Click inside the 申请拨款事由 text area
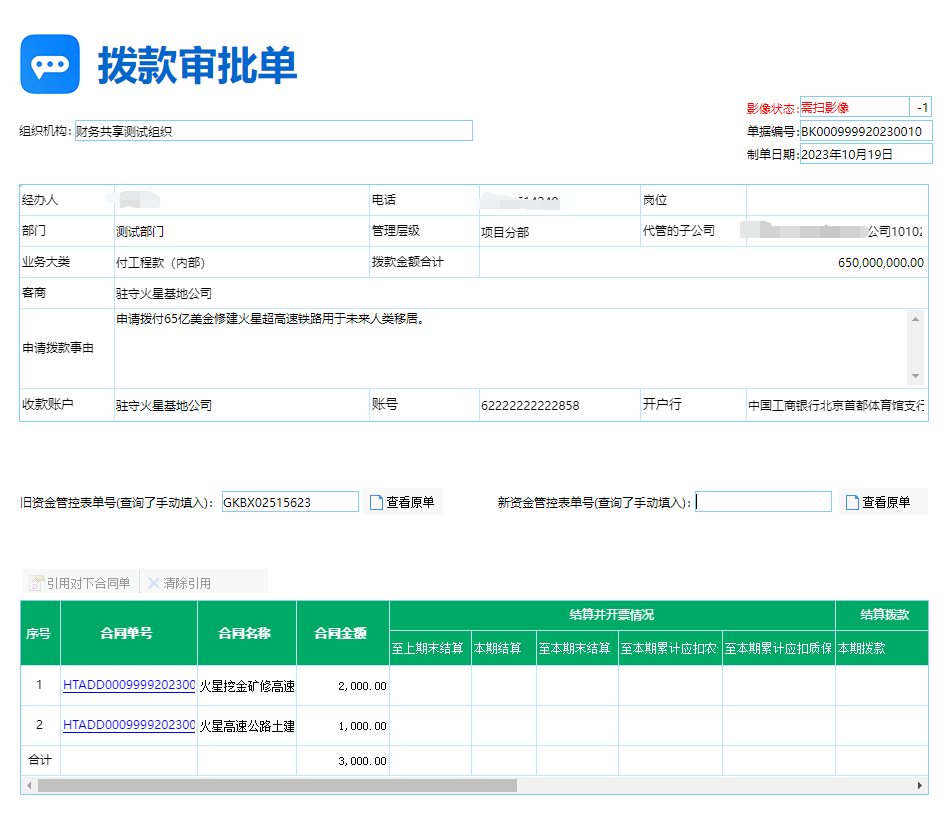This screenshot has height=818, width=949. [x=510, y=347]
